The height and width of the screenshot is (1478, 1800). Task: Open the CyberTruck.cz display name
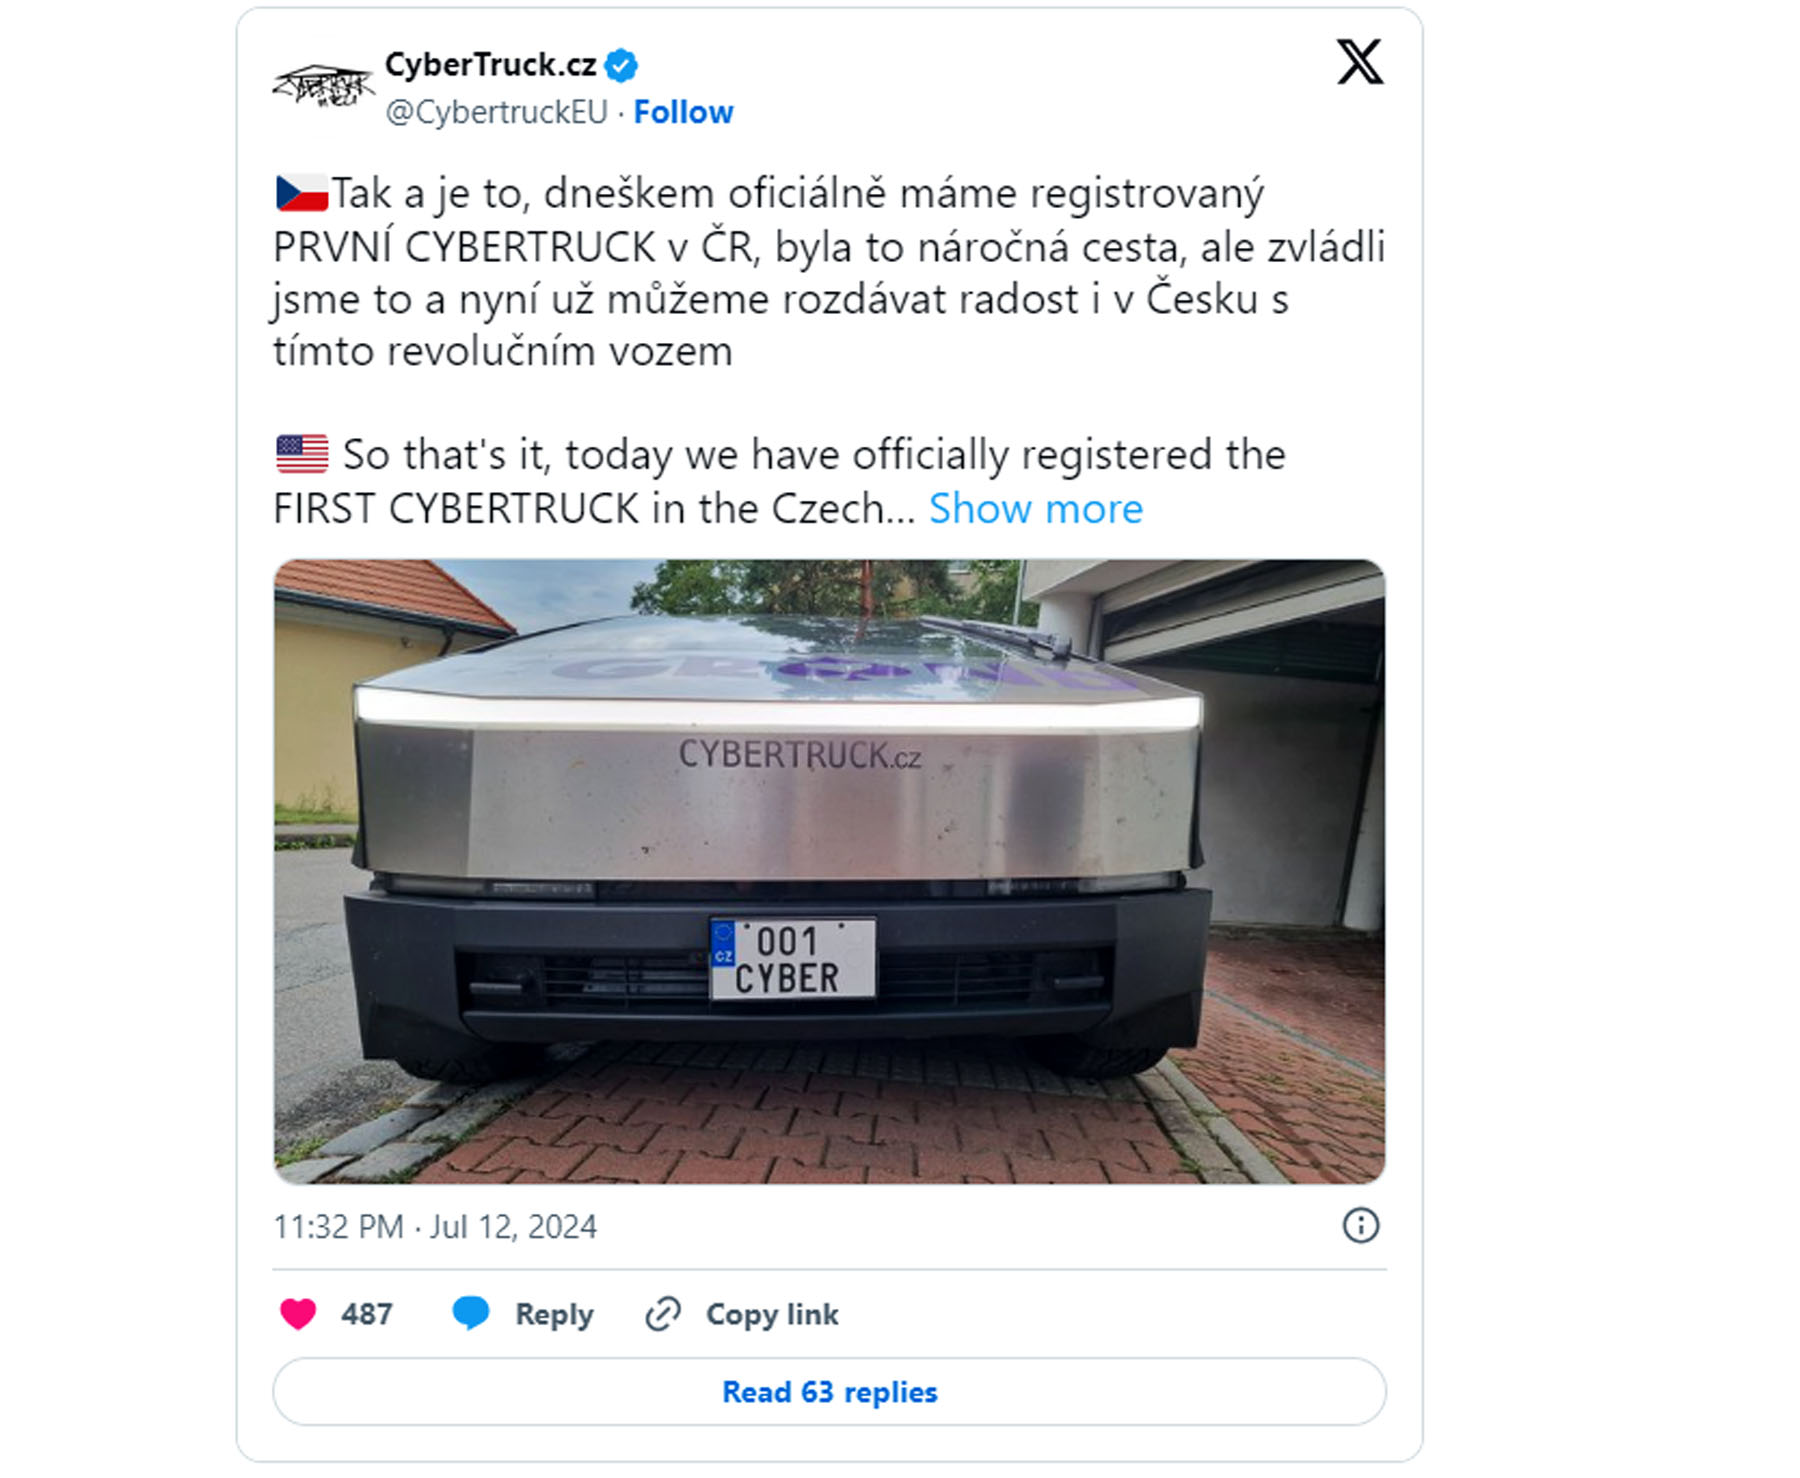click(x=490, y=65)
